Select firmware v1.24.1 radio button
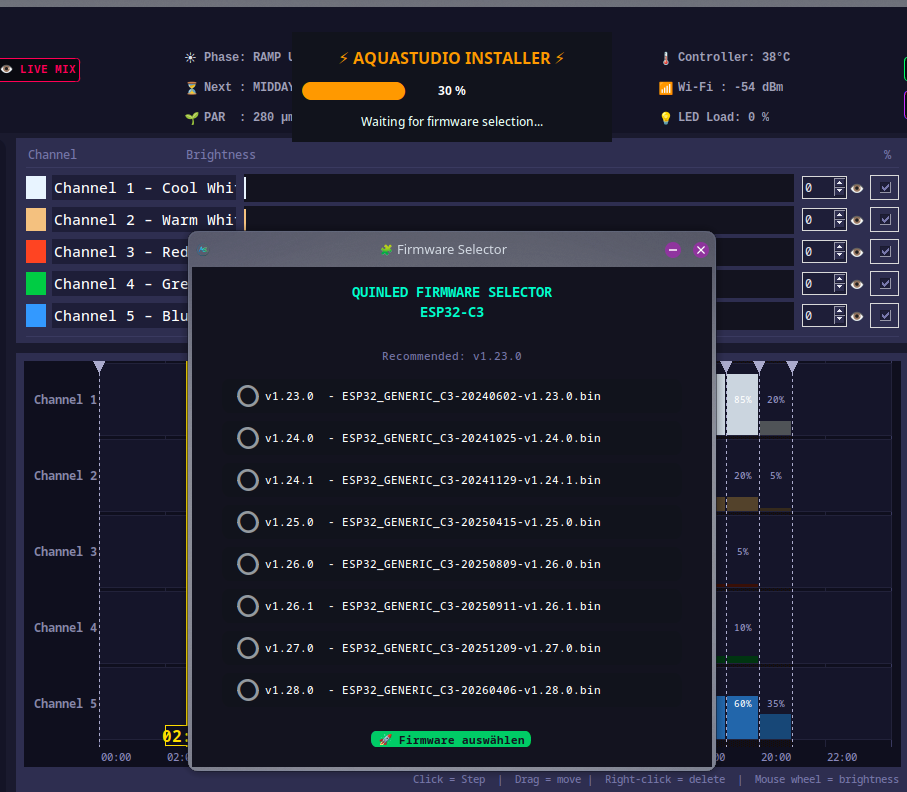The image size is (907, 792). pos(248,480)
